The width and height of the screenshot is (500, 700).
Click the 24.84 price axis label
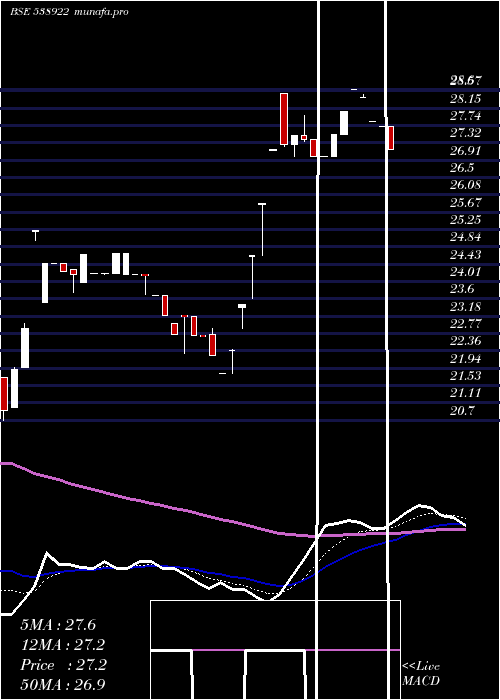point(466,237)
